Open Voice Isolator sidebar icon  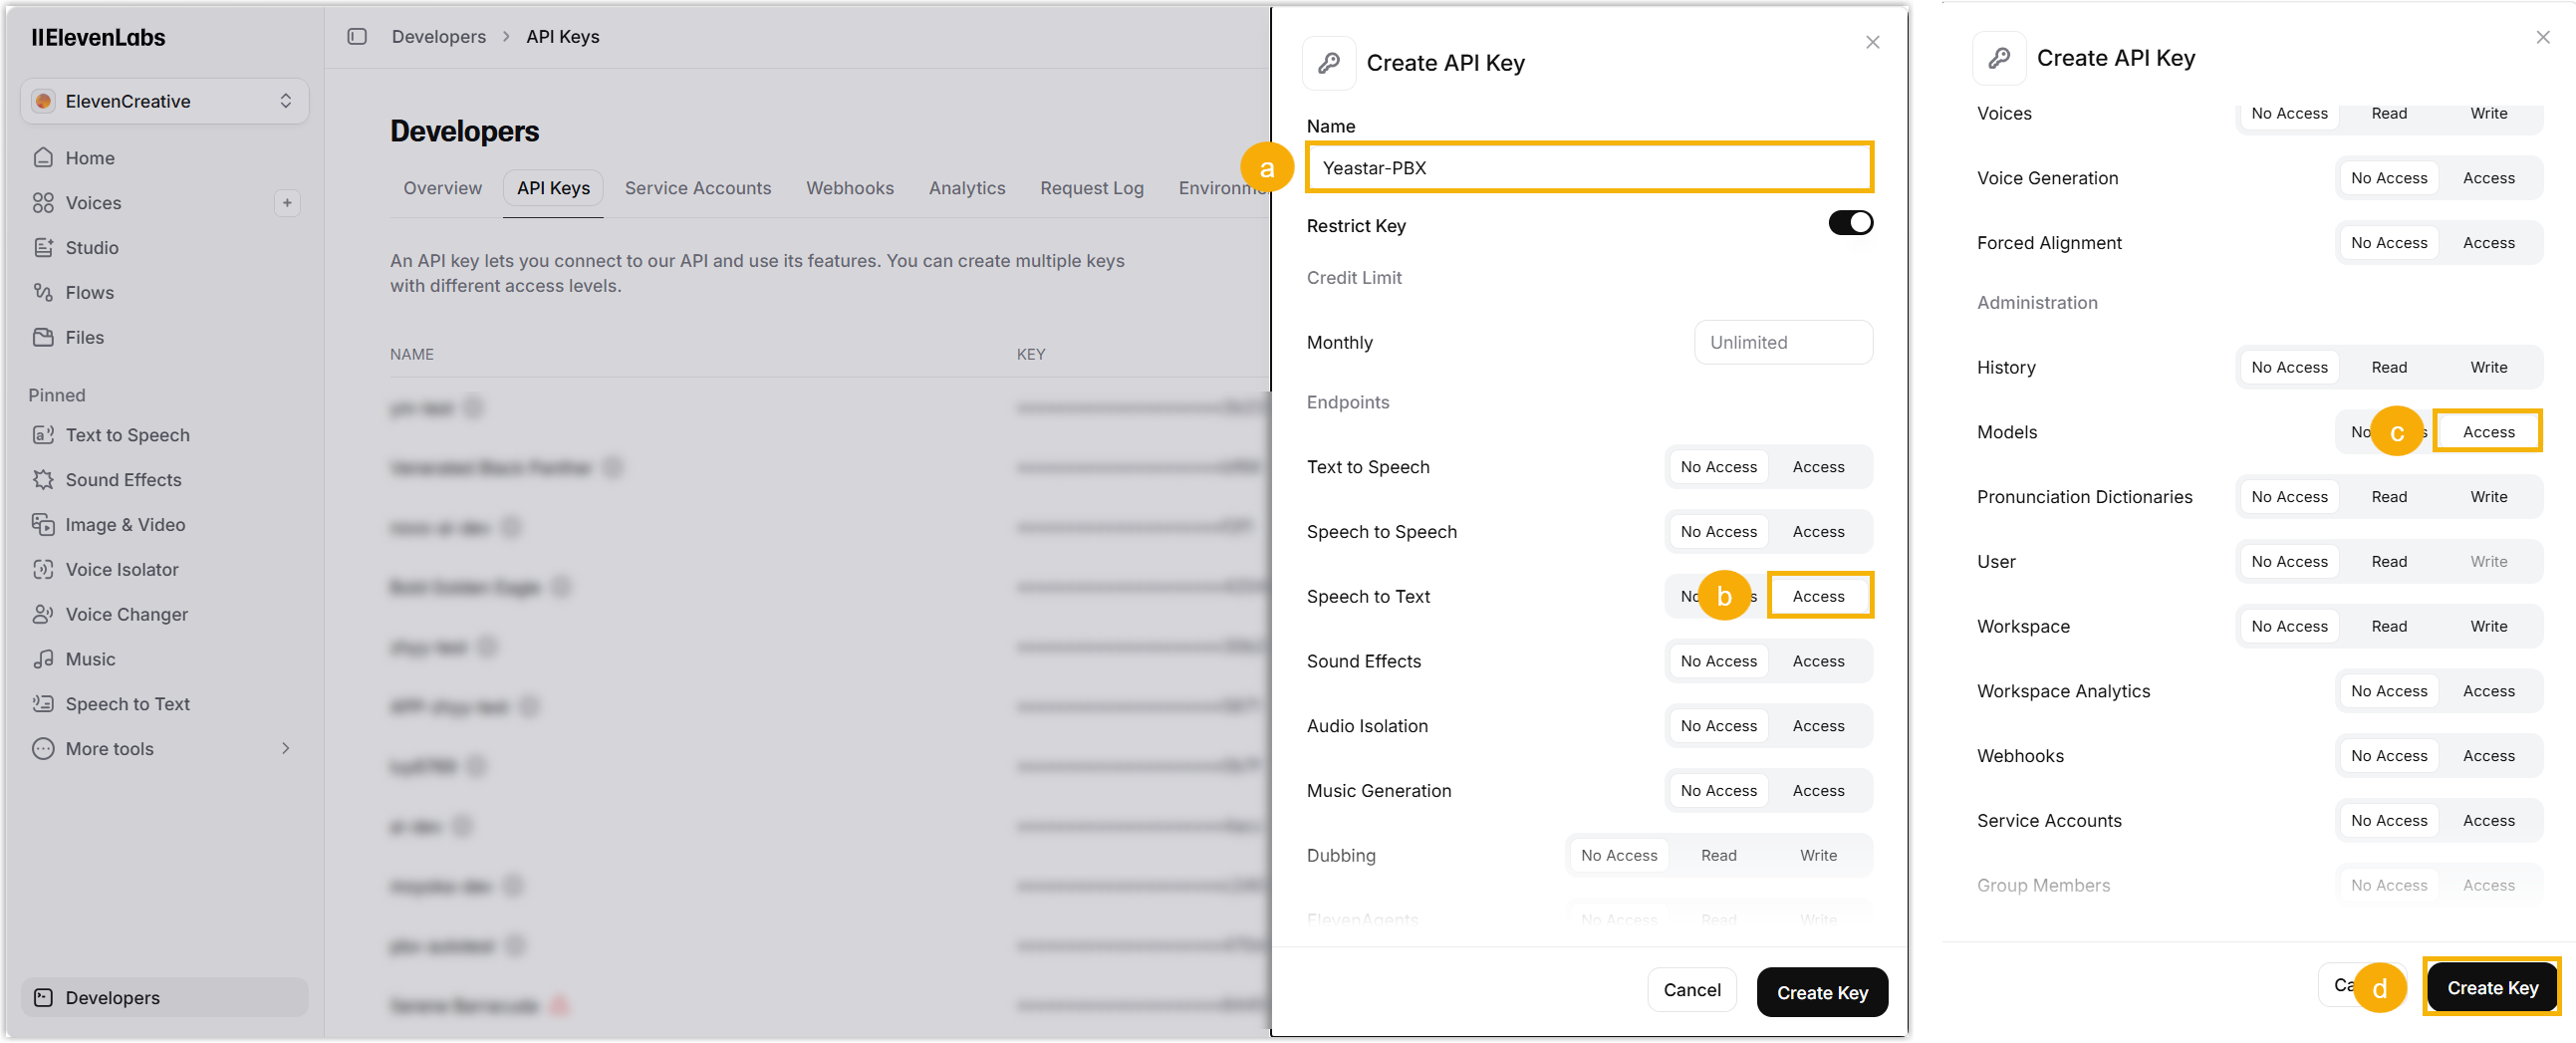[x=43, y=570]
